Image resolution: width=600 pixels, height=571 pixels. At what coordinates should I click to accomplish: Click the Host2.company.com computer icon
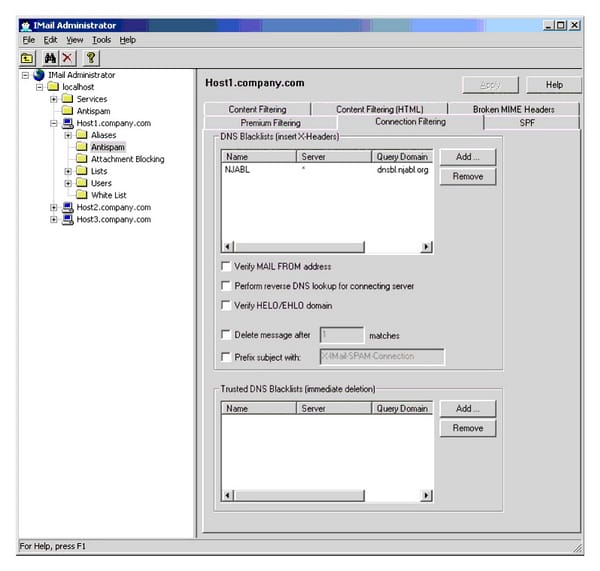pyautogui.click(x=68, y=207)
